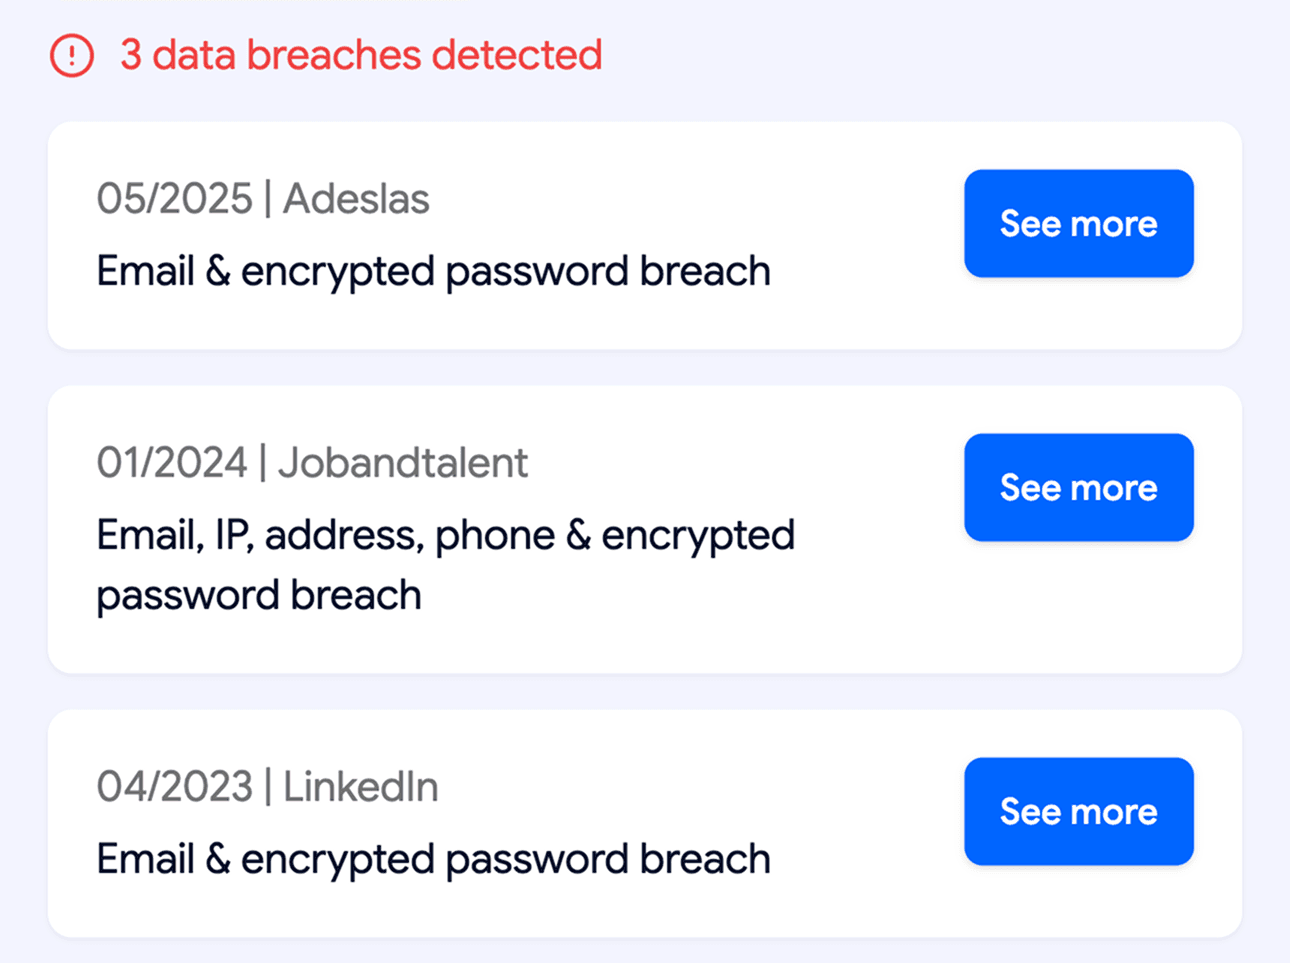
Task: Click See more for the Adeslas breach
Action: 1078,223
